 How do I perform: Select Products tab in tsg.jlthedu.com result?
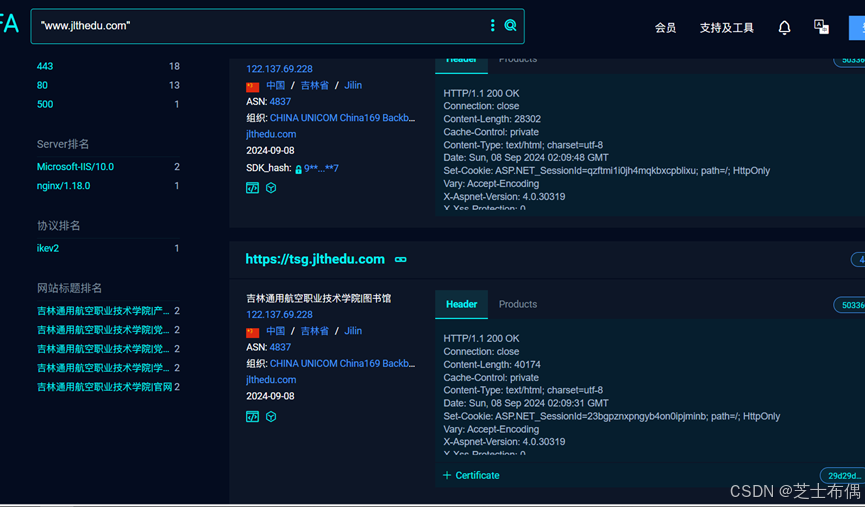tap(517, 304)
